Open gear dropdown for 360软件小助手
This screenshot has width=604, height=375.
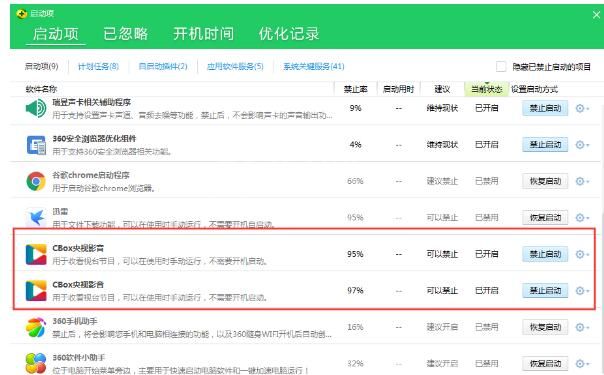[582, 363]
